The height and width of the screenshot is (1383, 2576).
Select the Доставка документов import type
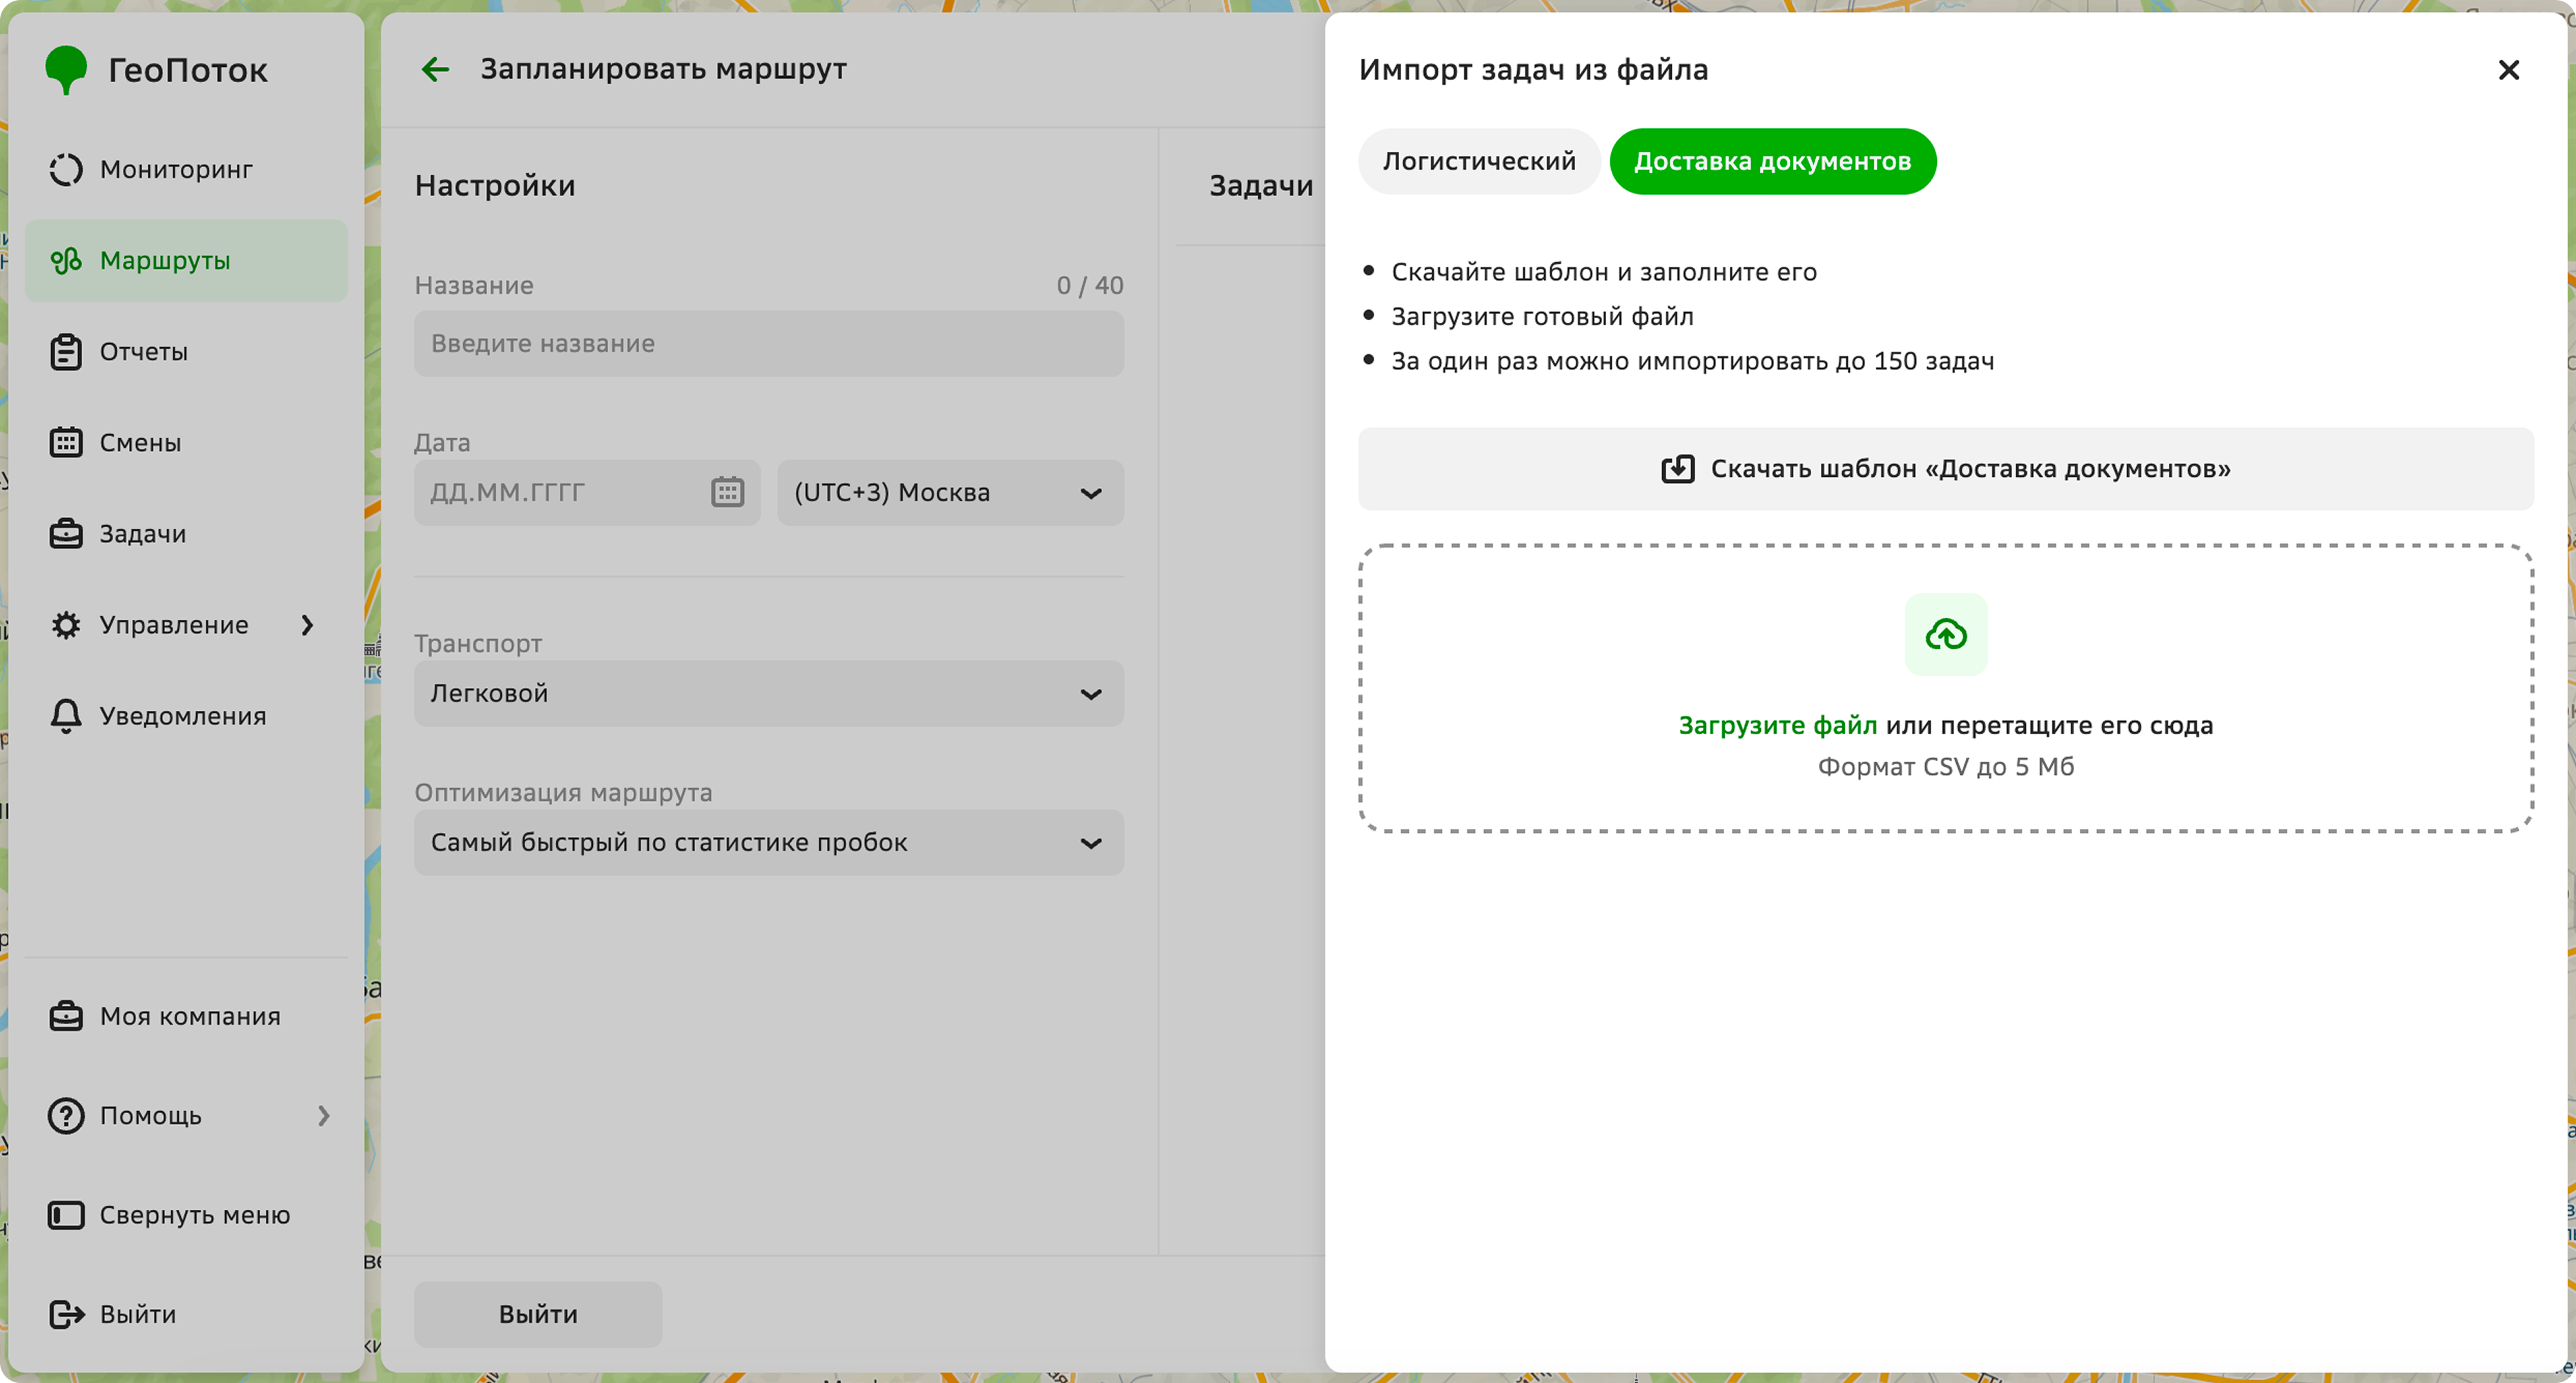[x=1772, y=161]
